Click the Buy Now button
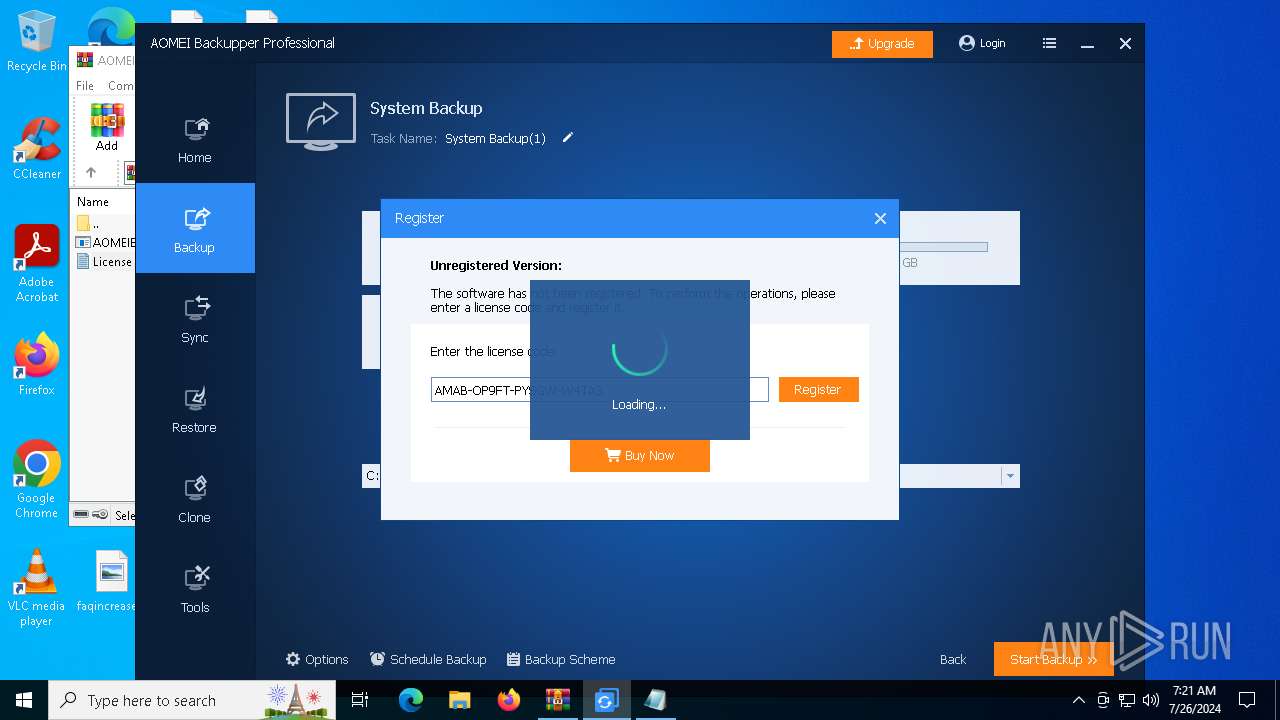This screenshot has width=1280, height=720. tap(640, 455)
